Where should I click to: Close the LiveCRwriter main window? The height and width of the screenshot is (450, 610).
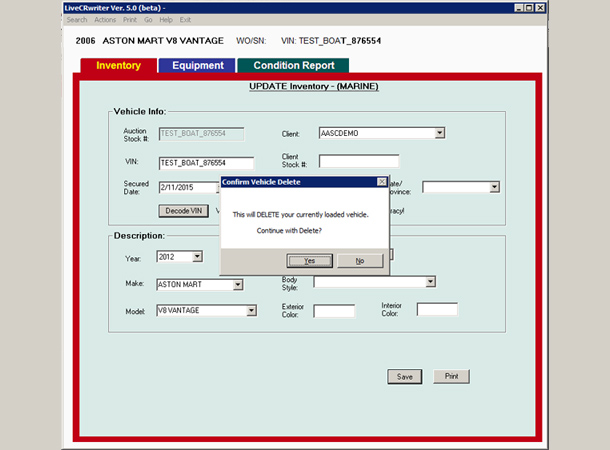[540, 8]
